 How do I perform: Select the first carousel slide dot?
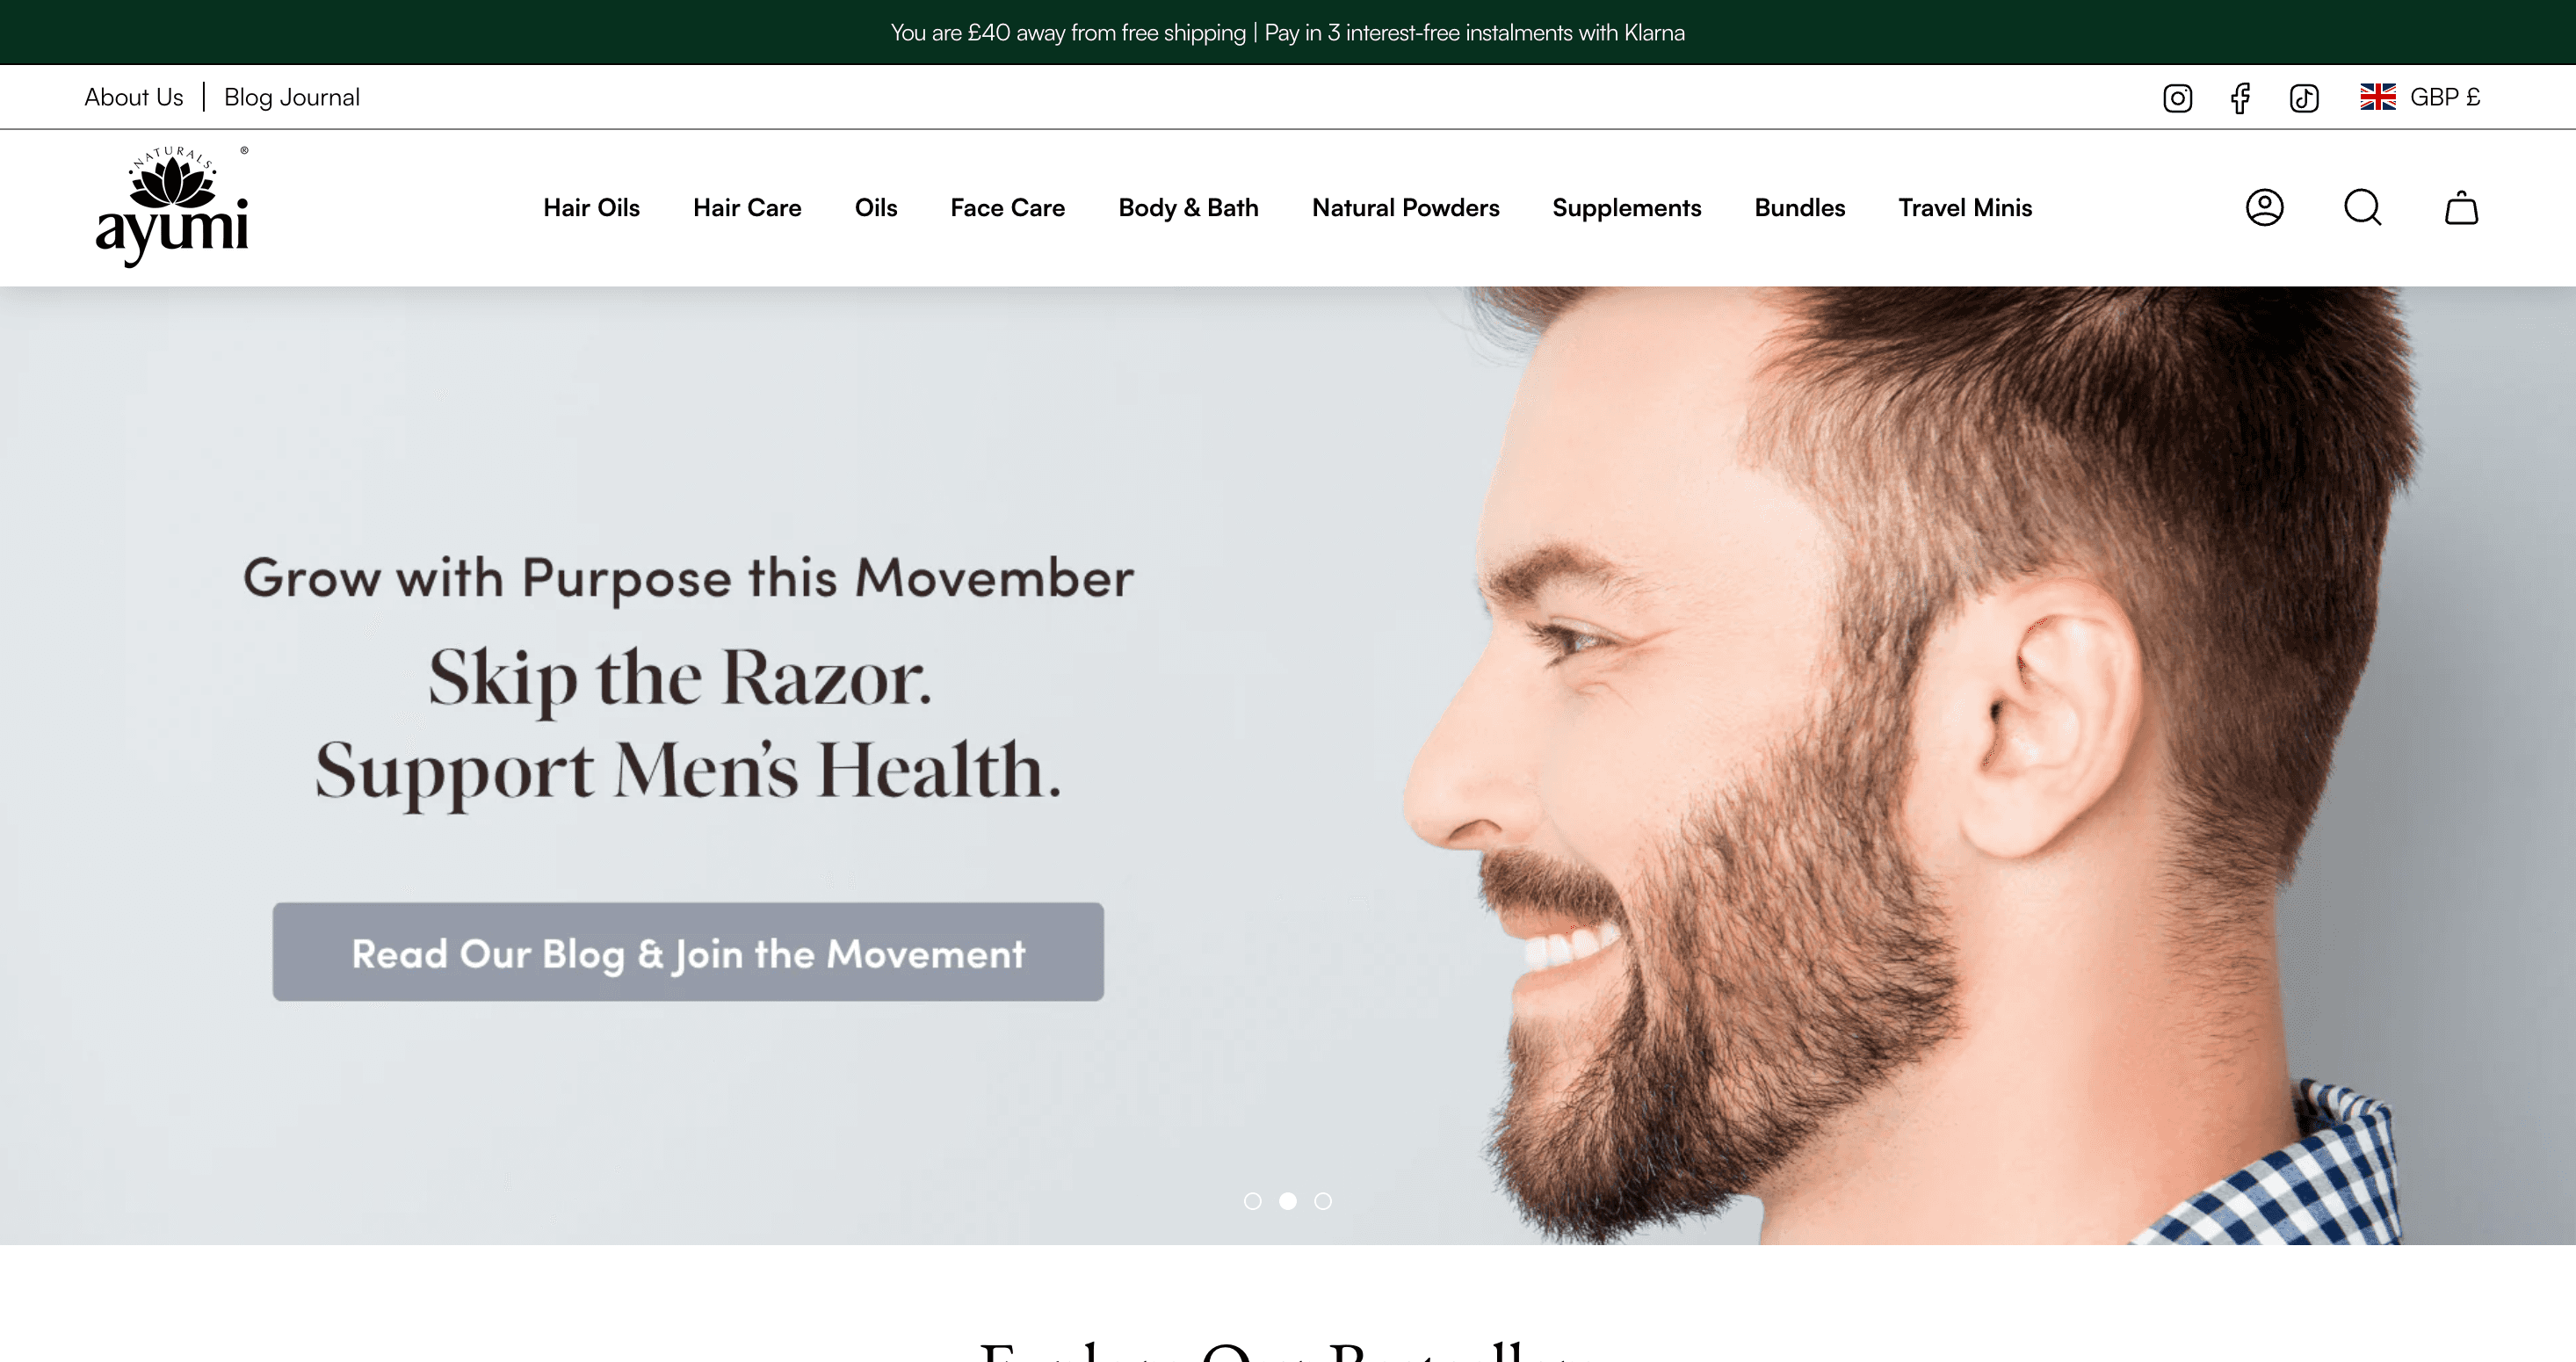click(x=1252, y=1201)
